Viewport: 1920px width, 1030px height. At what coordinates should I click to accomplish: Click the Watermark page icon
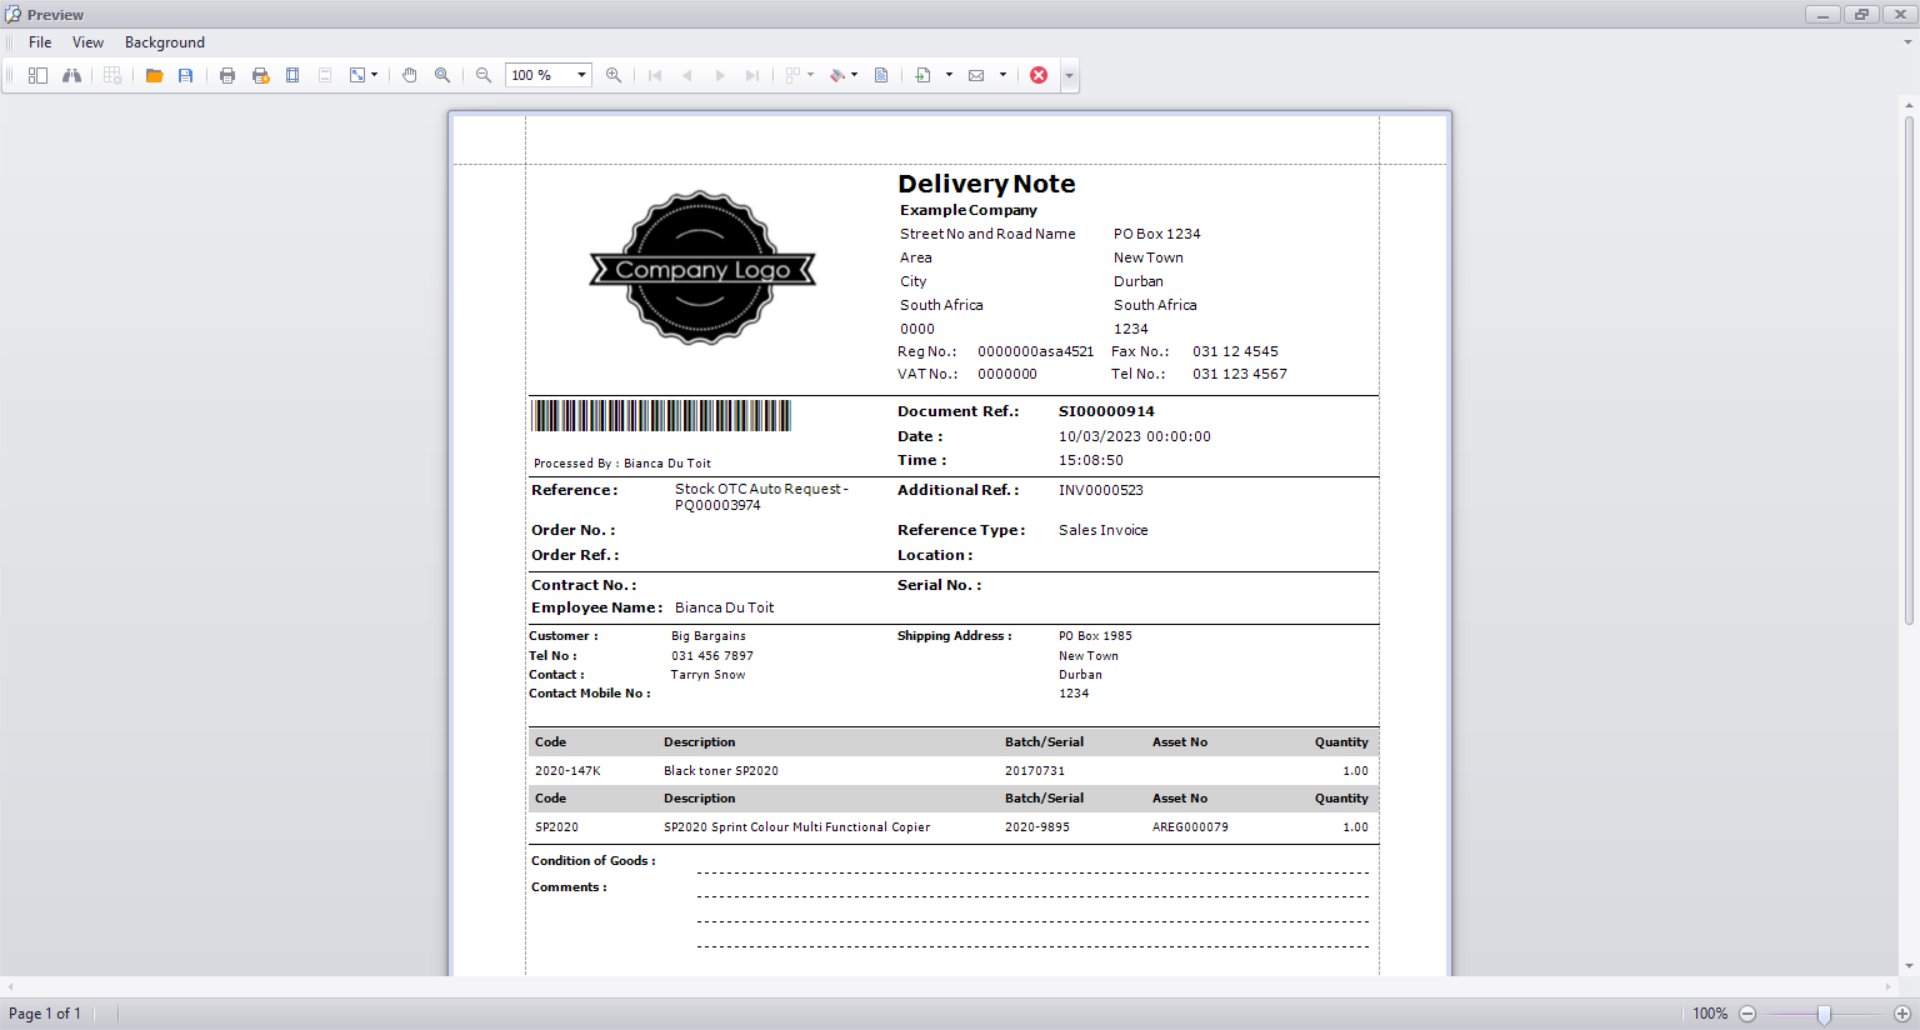pyautogui.click(x=881, y=75)
